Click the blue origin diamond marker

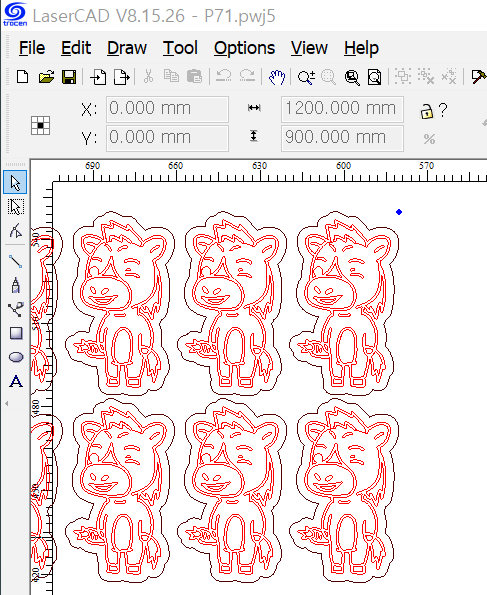(399, 212)
